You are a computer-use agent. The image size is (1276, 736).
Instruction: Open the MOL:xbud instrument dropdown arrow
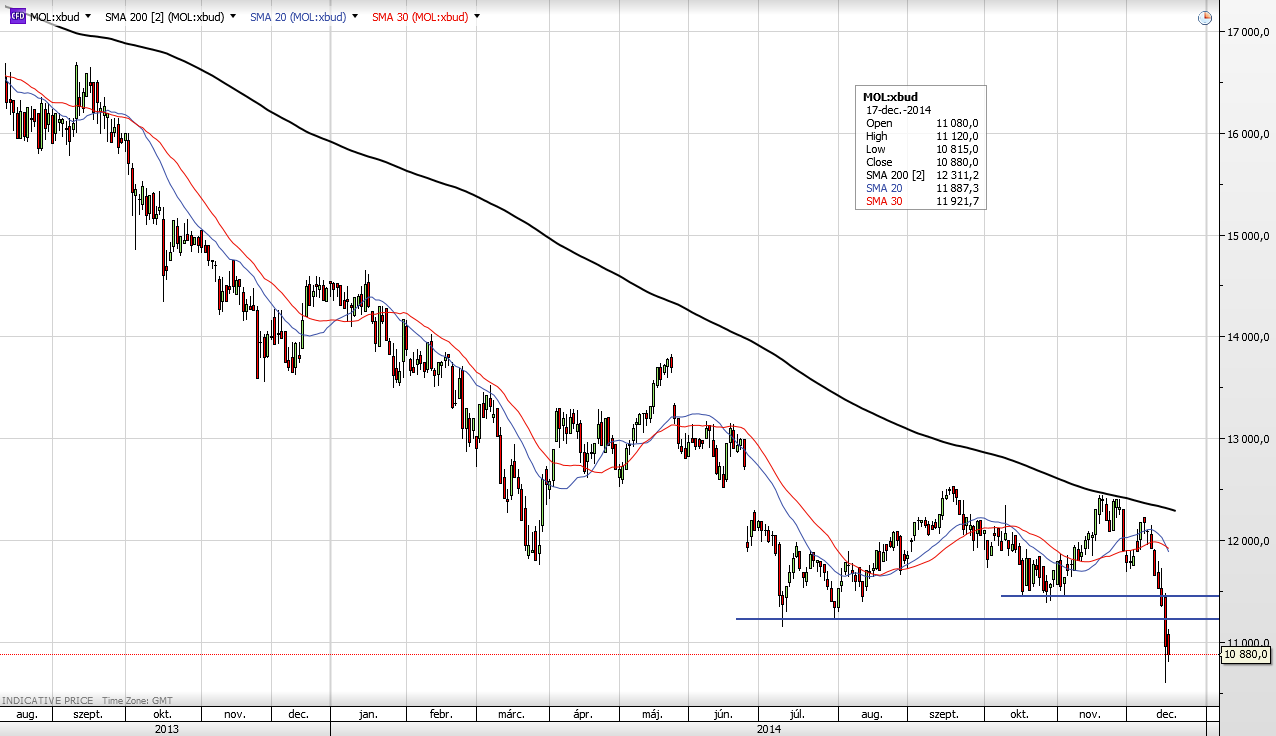[89, 17]
